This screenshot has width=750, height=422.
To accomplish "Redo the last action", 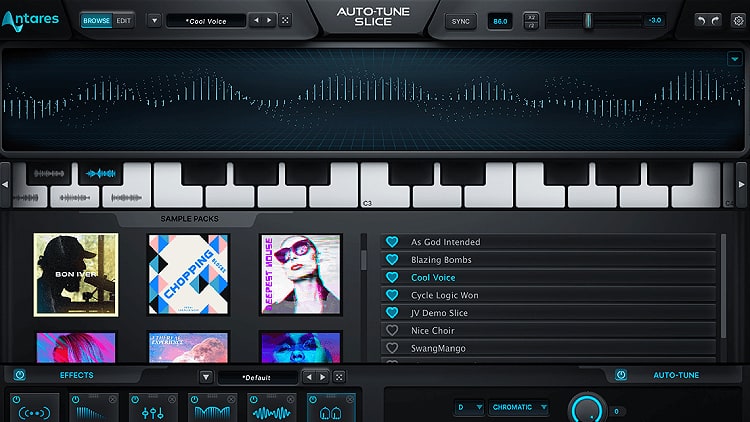I will (x=716, y=21).
